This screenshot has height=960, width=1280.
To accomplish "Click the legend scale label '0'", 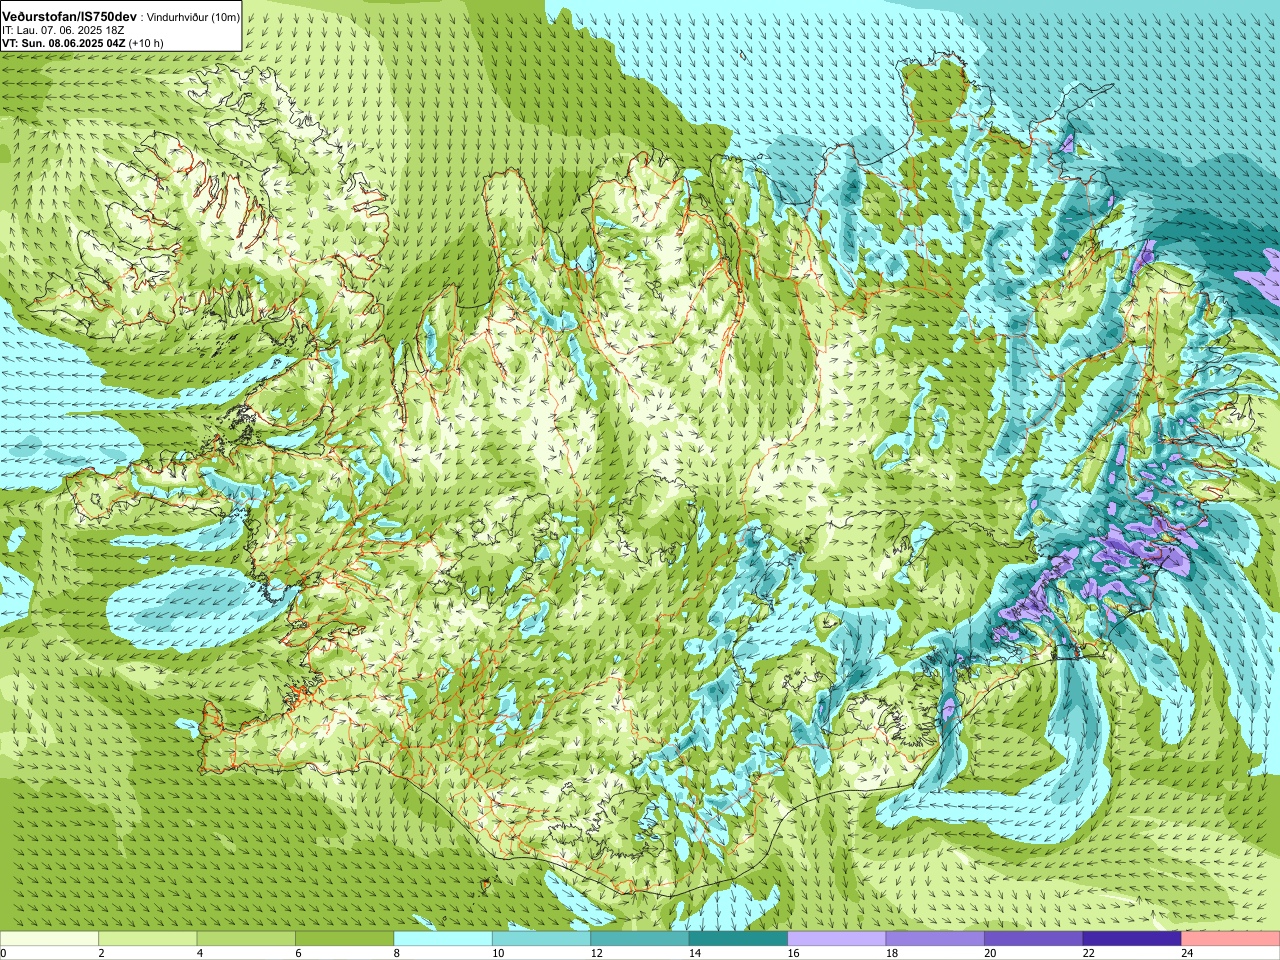I will pos(3,953).
